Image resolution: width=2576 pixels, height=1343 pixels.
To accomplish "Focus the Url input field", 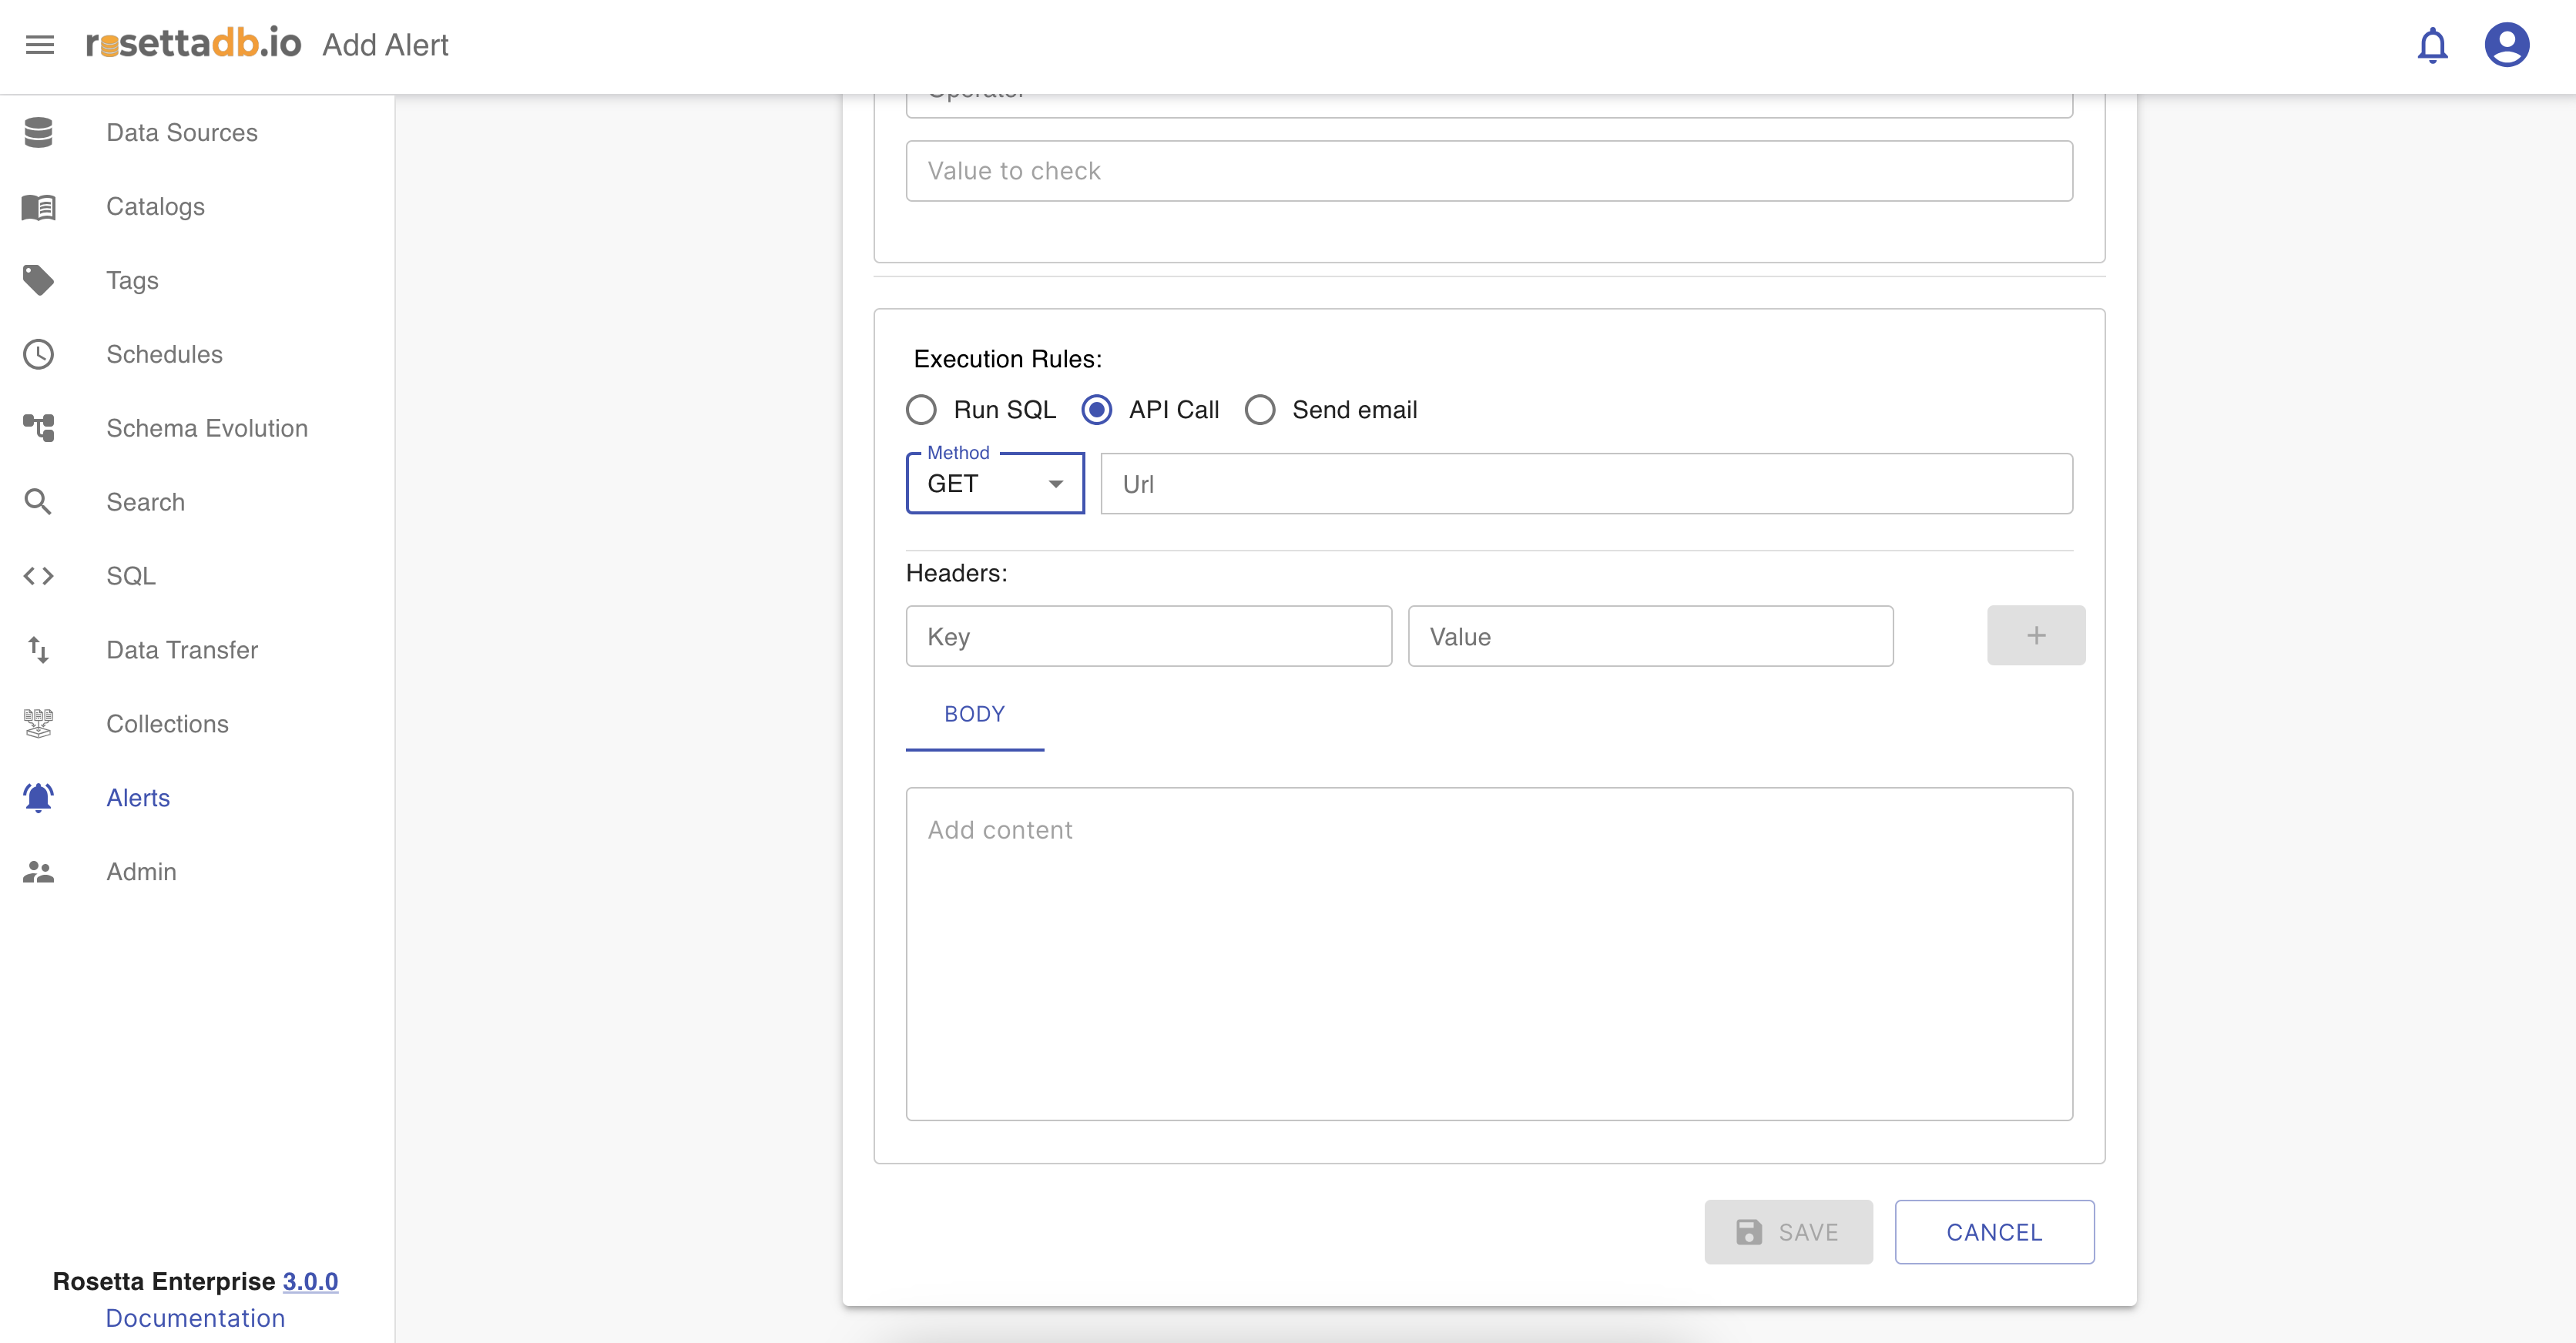I will tap(1586, 484).
